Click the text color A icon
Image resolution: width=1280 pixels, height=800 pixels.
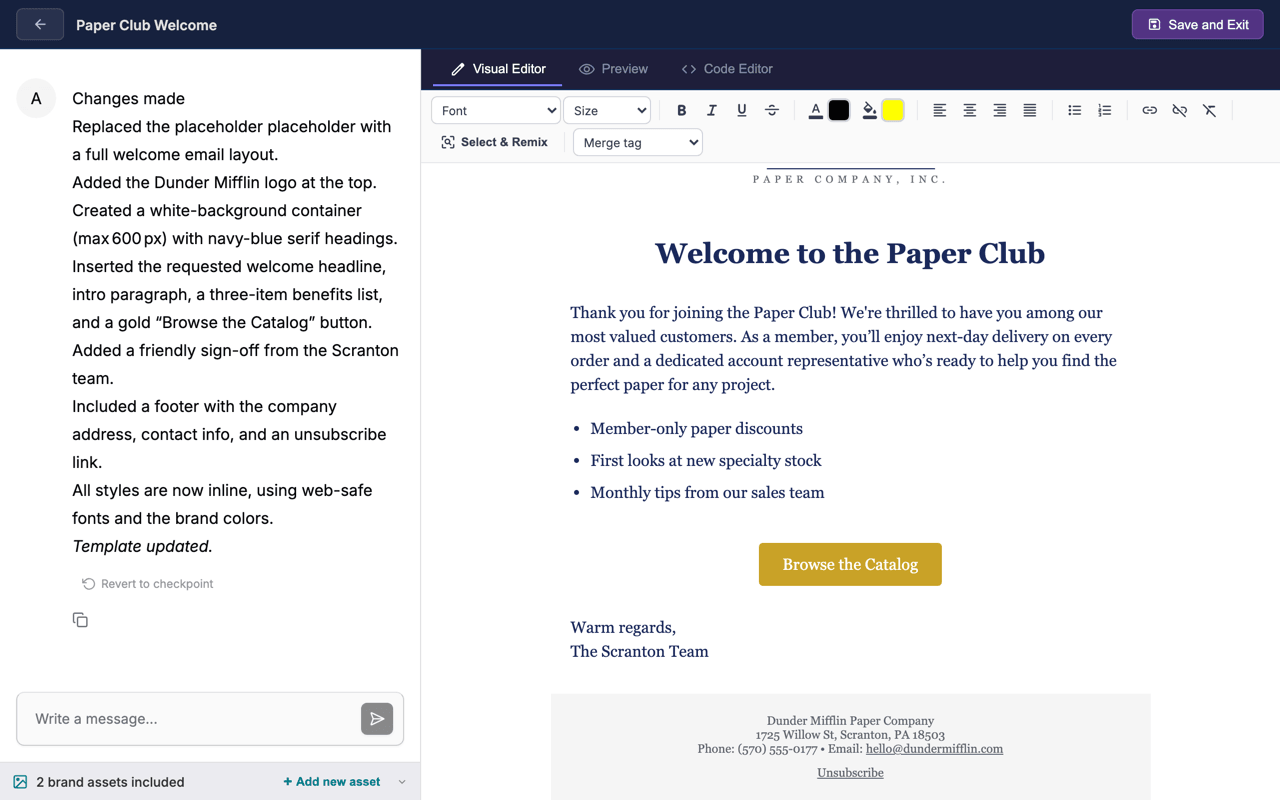coord(815,111)
